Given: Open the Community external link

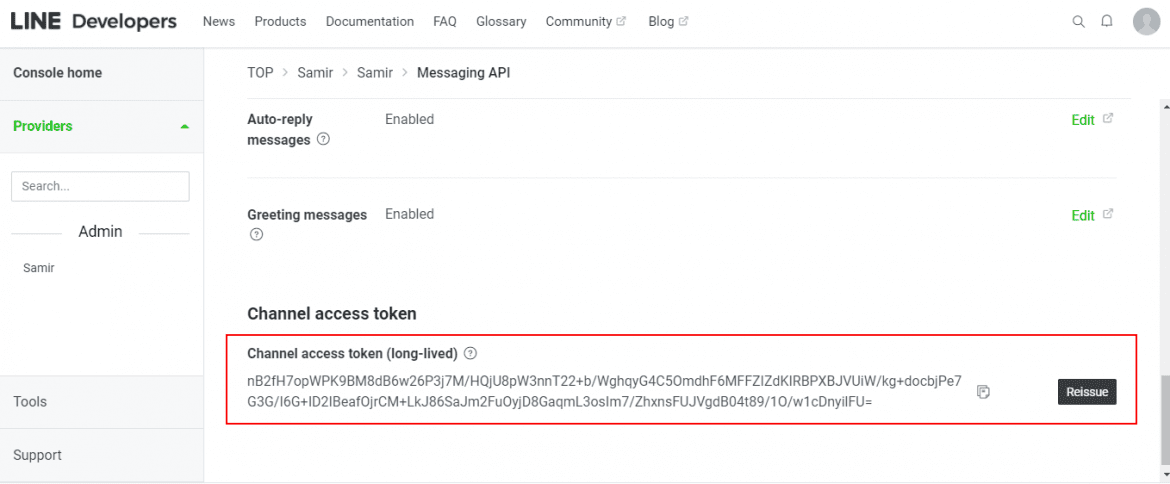Looking at the screenshot, I should 585,21.
